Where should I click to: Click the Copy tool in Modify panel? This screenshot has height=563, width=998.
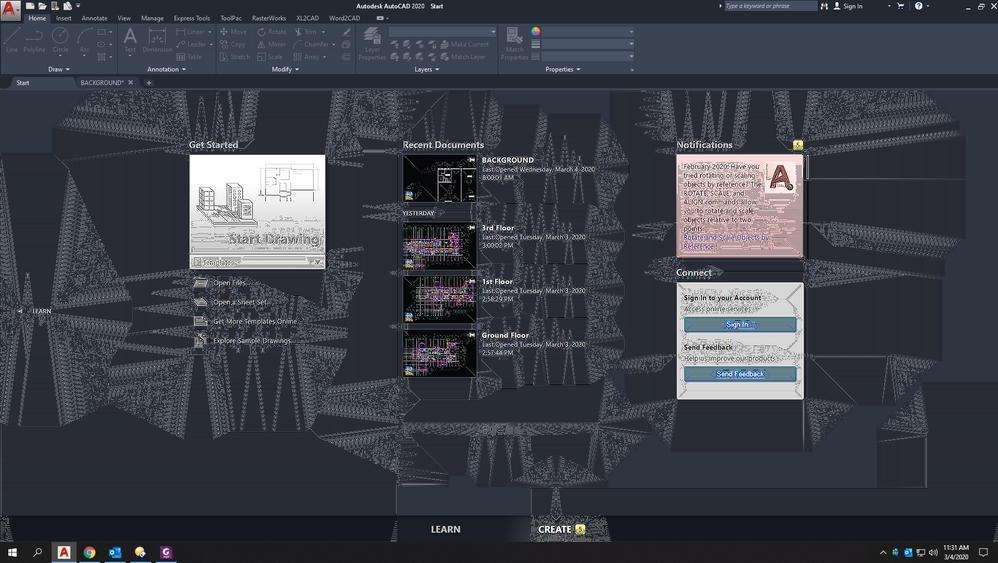tap(232, 45)
